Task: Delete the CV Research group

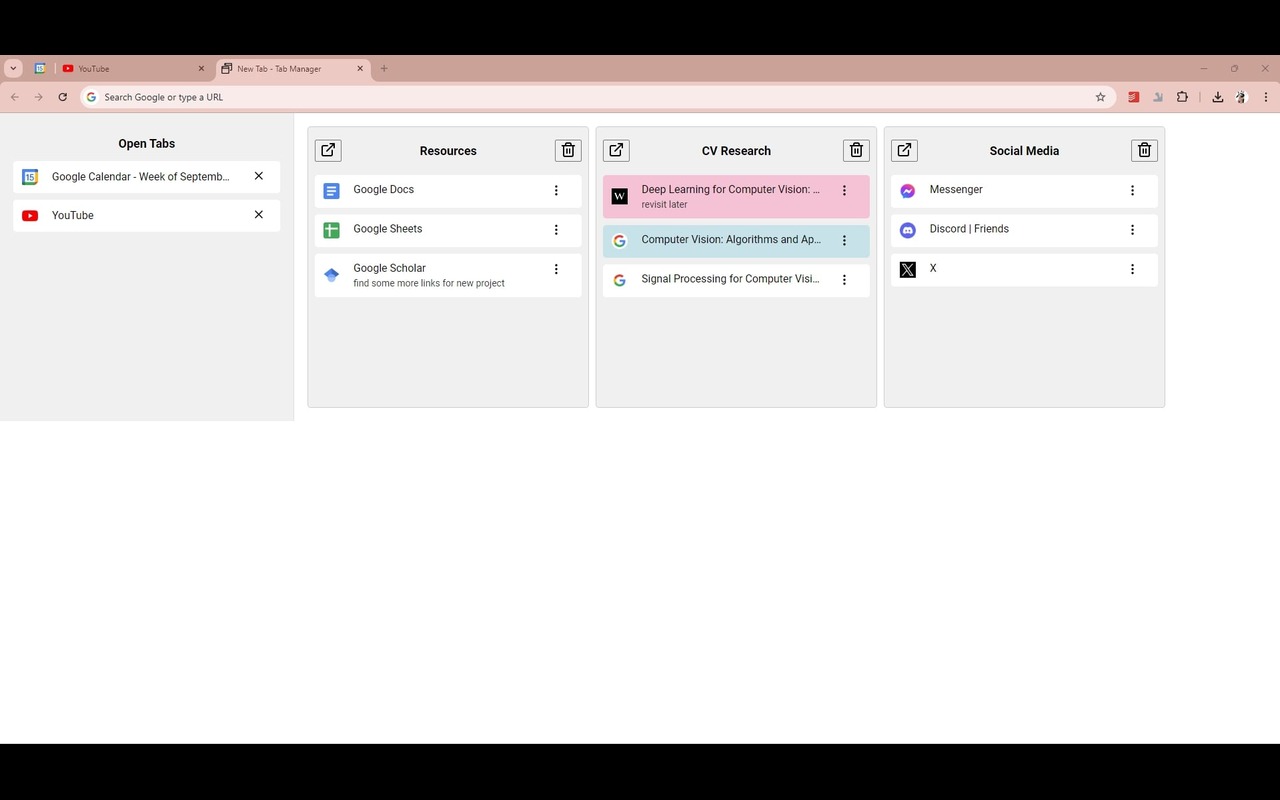Action: (x=856, y=150)
